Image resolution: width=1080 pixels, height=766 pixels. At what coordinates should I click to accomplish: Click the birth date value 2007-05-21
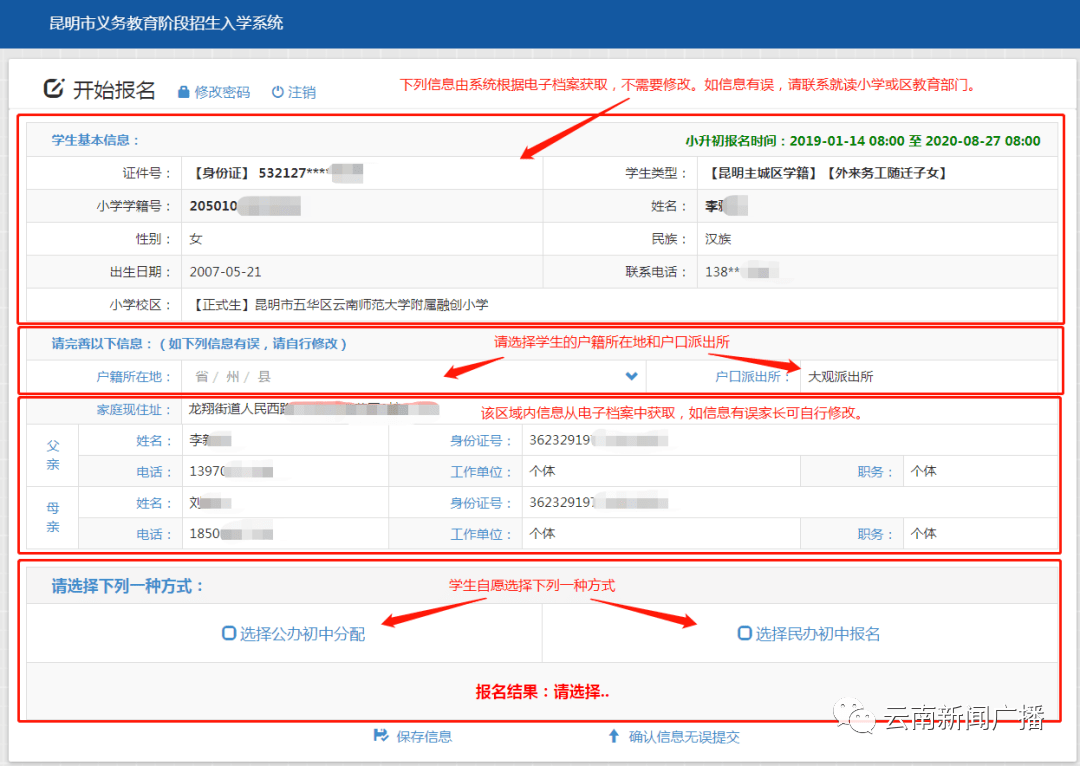pyautogui.click(x=225, y=271)
